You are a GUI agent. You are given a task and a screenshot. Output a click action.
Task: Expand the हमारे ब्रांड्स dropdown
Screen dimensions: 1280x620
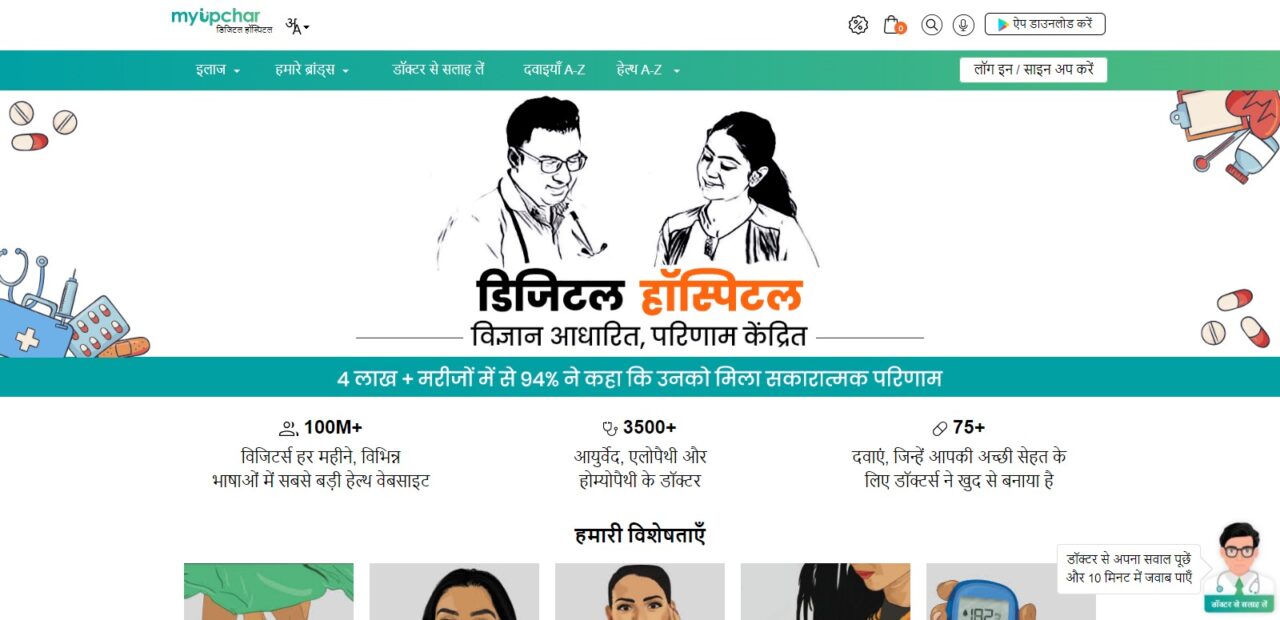pos(312,70)
